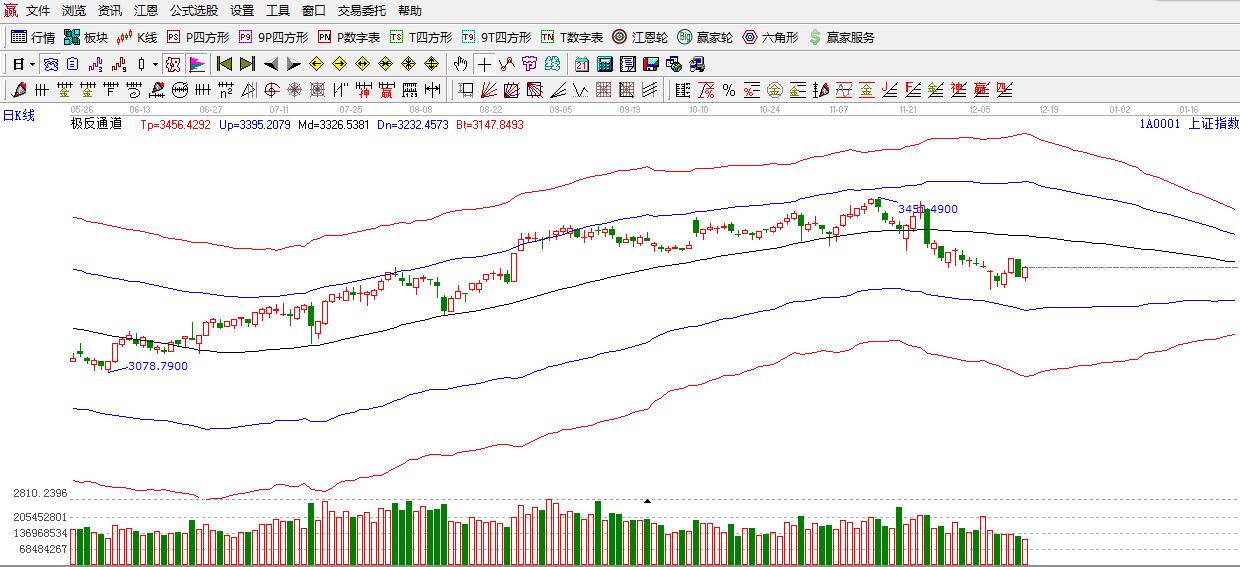Image resolution: width=1240 pixels, height=567 pixels.
Task: Toggle the crosshair cursor button
Action: tap(484, 64)
